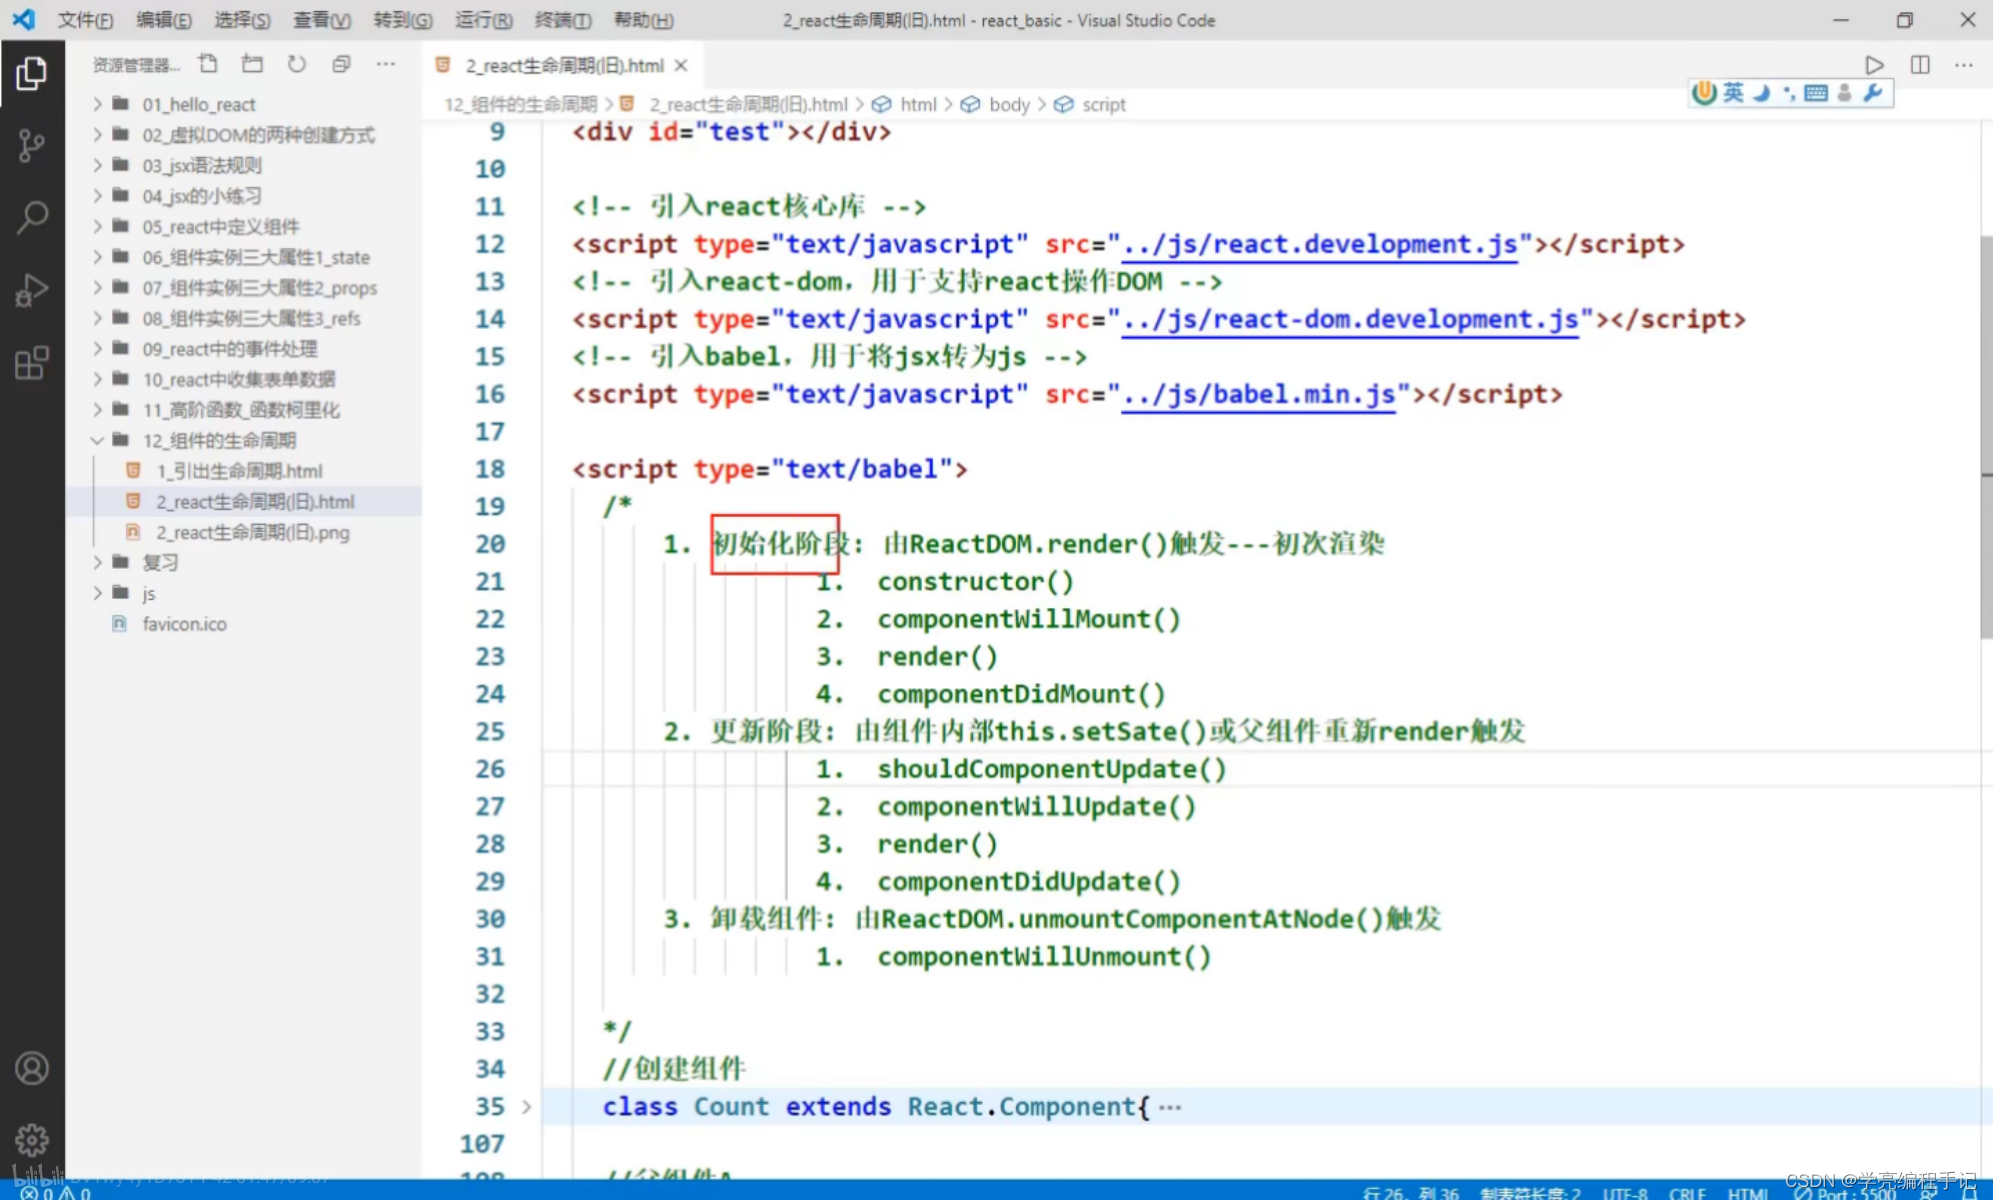1993x1200 pixels.
Task: Click the New File icon in explorer
Action: coord(208,64)
